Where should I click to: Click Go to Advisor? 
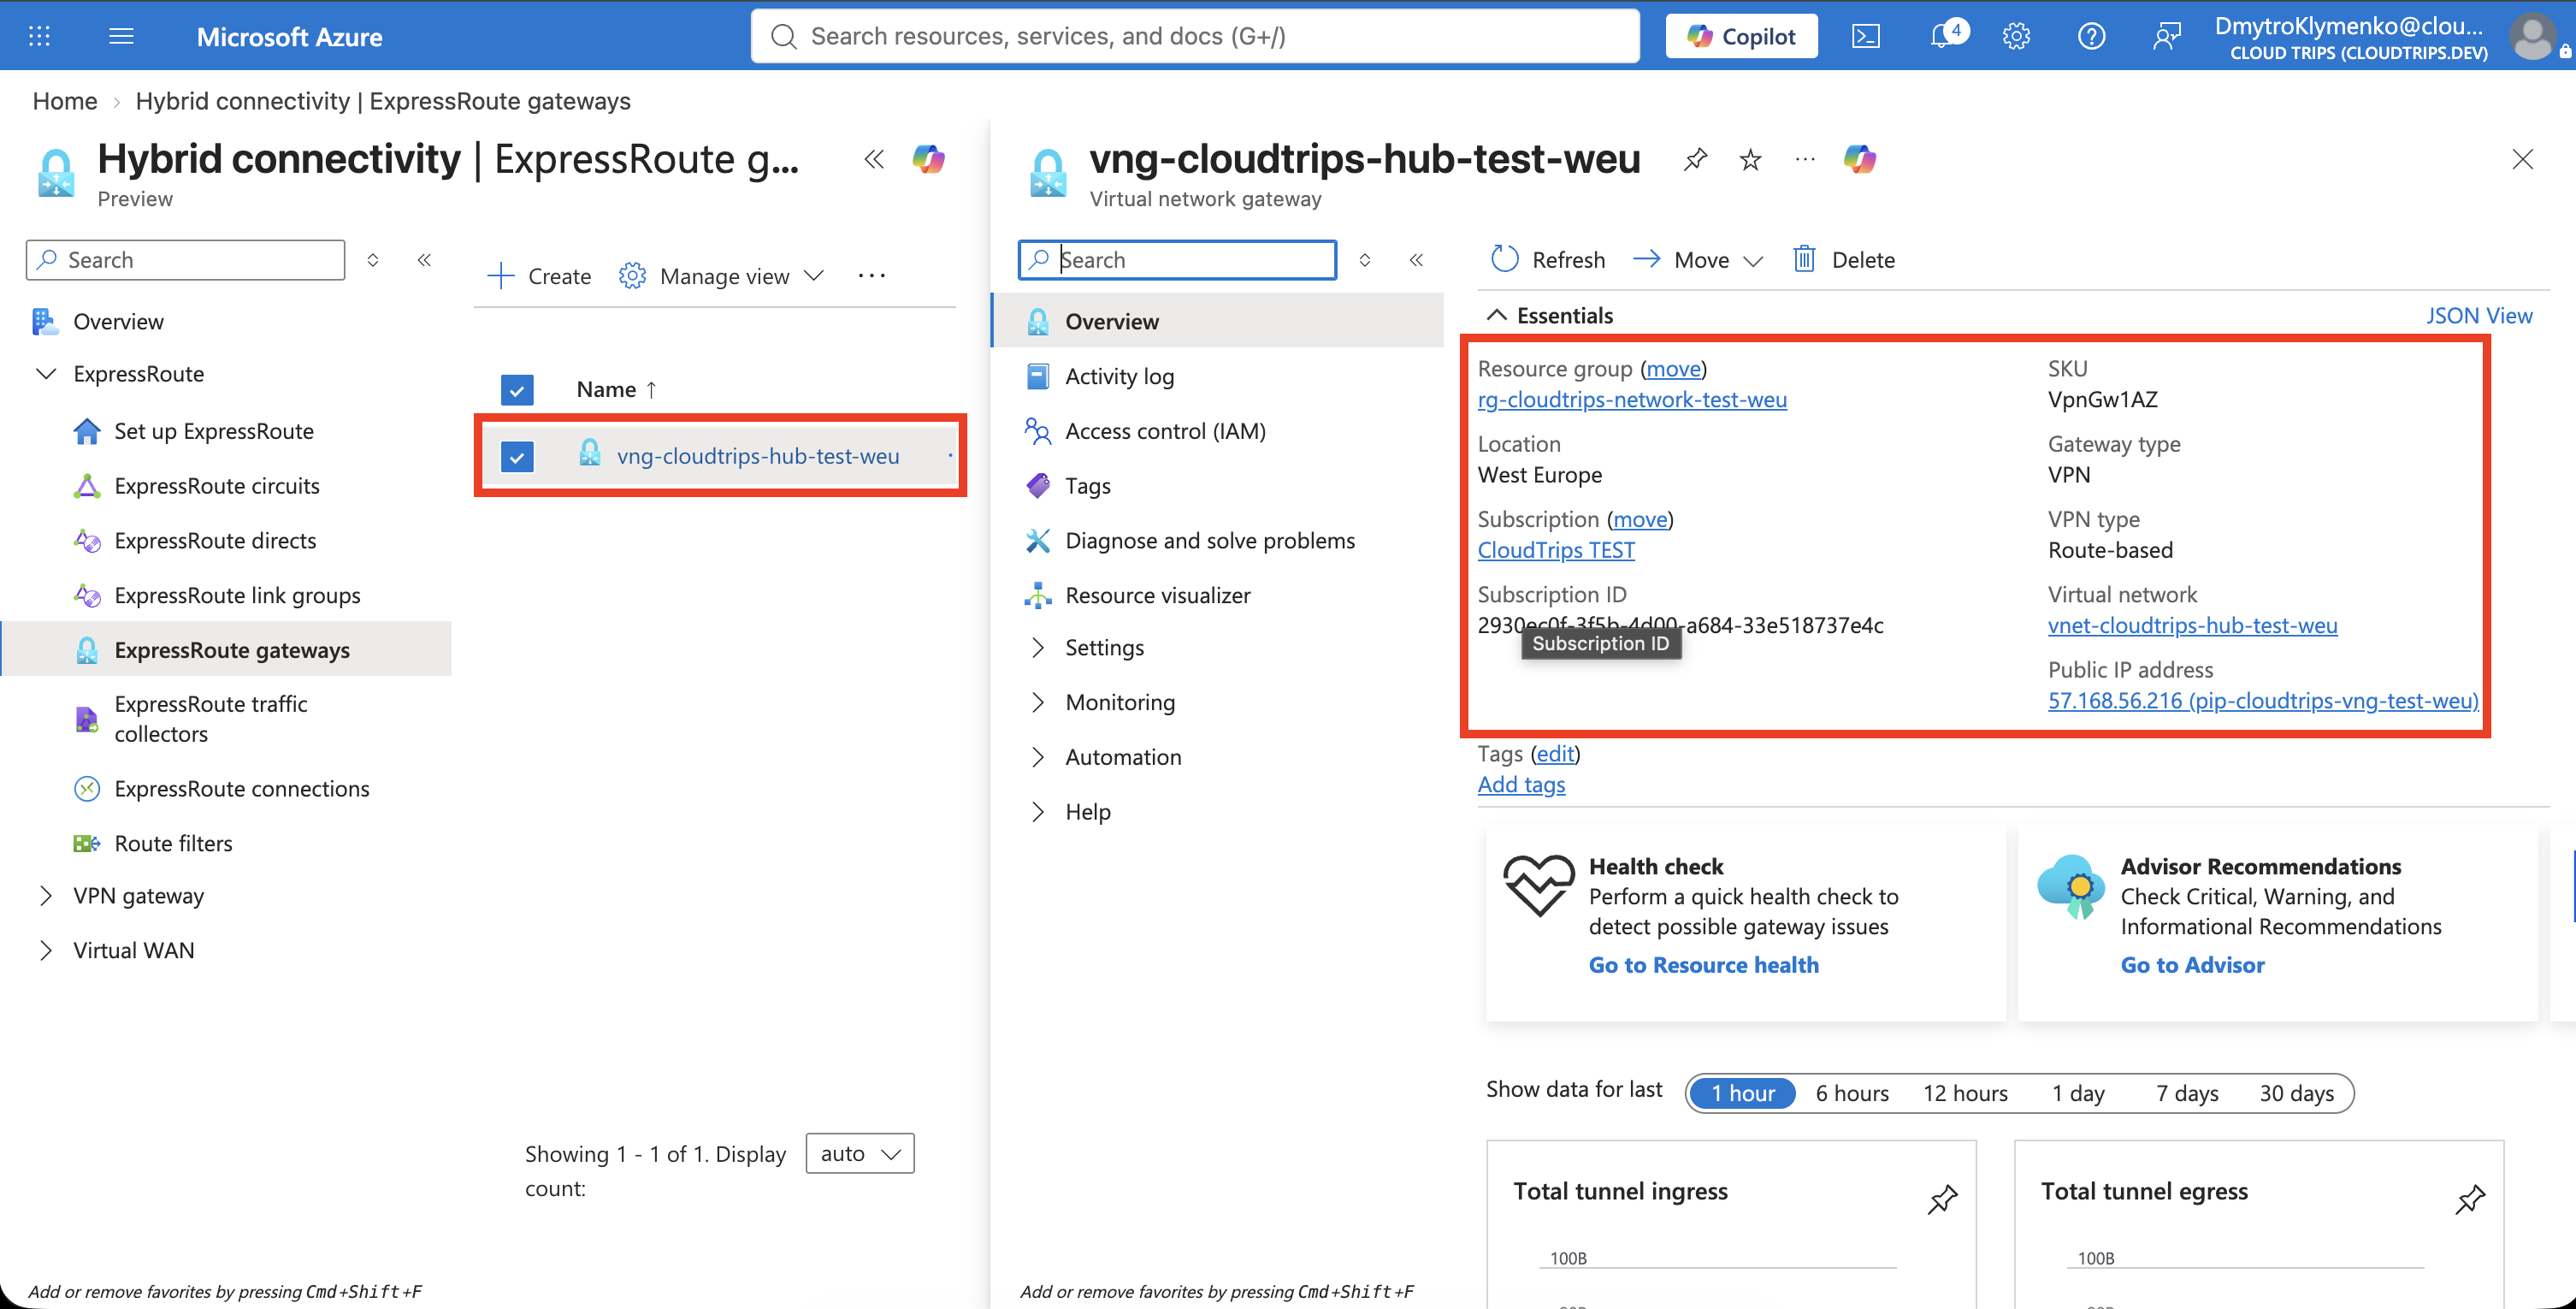[x=2192, y=965]
